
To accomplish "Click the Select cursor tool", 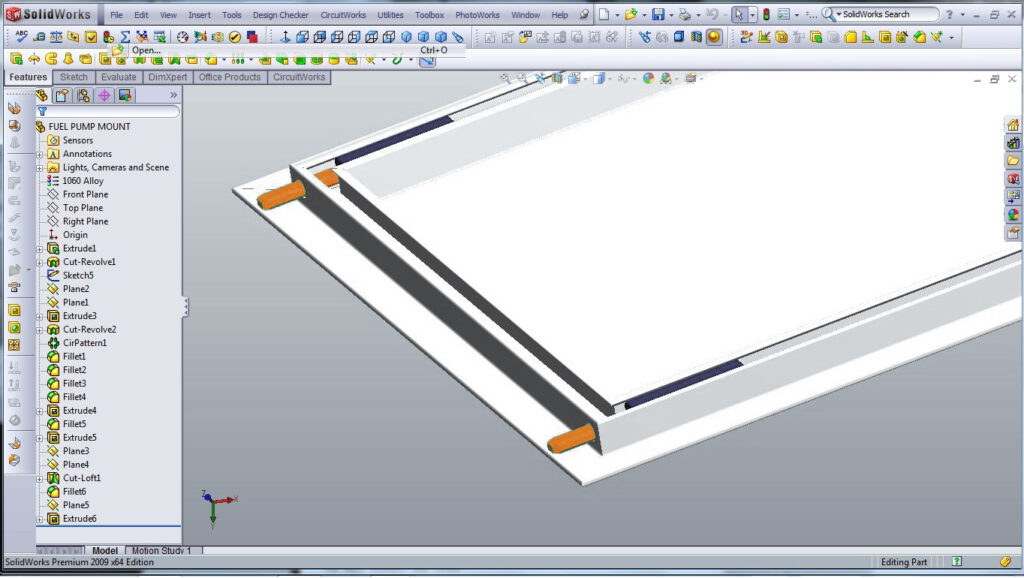I will click(x=739, y=14).
